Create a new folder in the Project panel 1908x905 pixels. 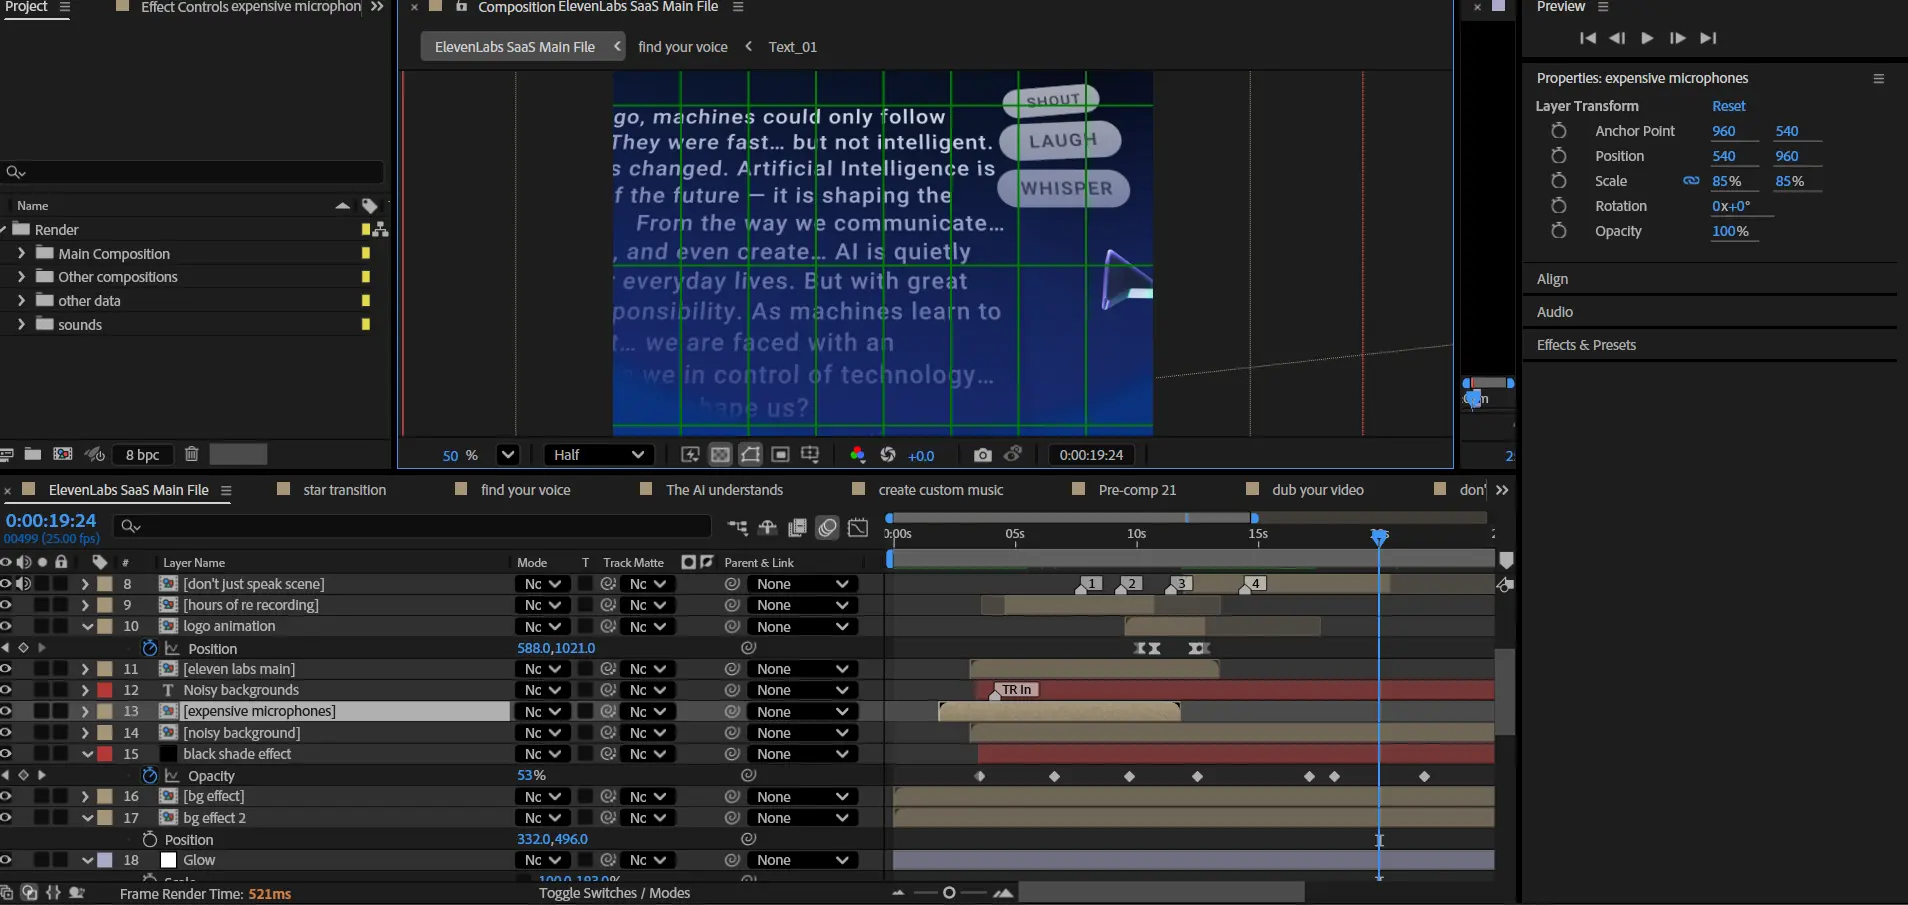(33, 454)
